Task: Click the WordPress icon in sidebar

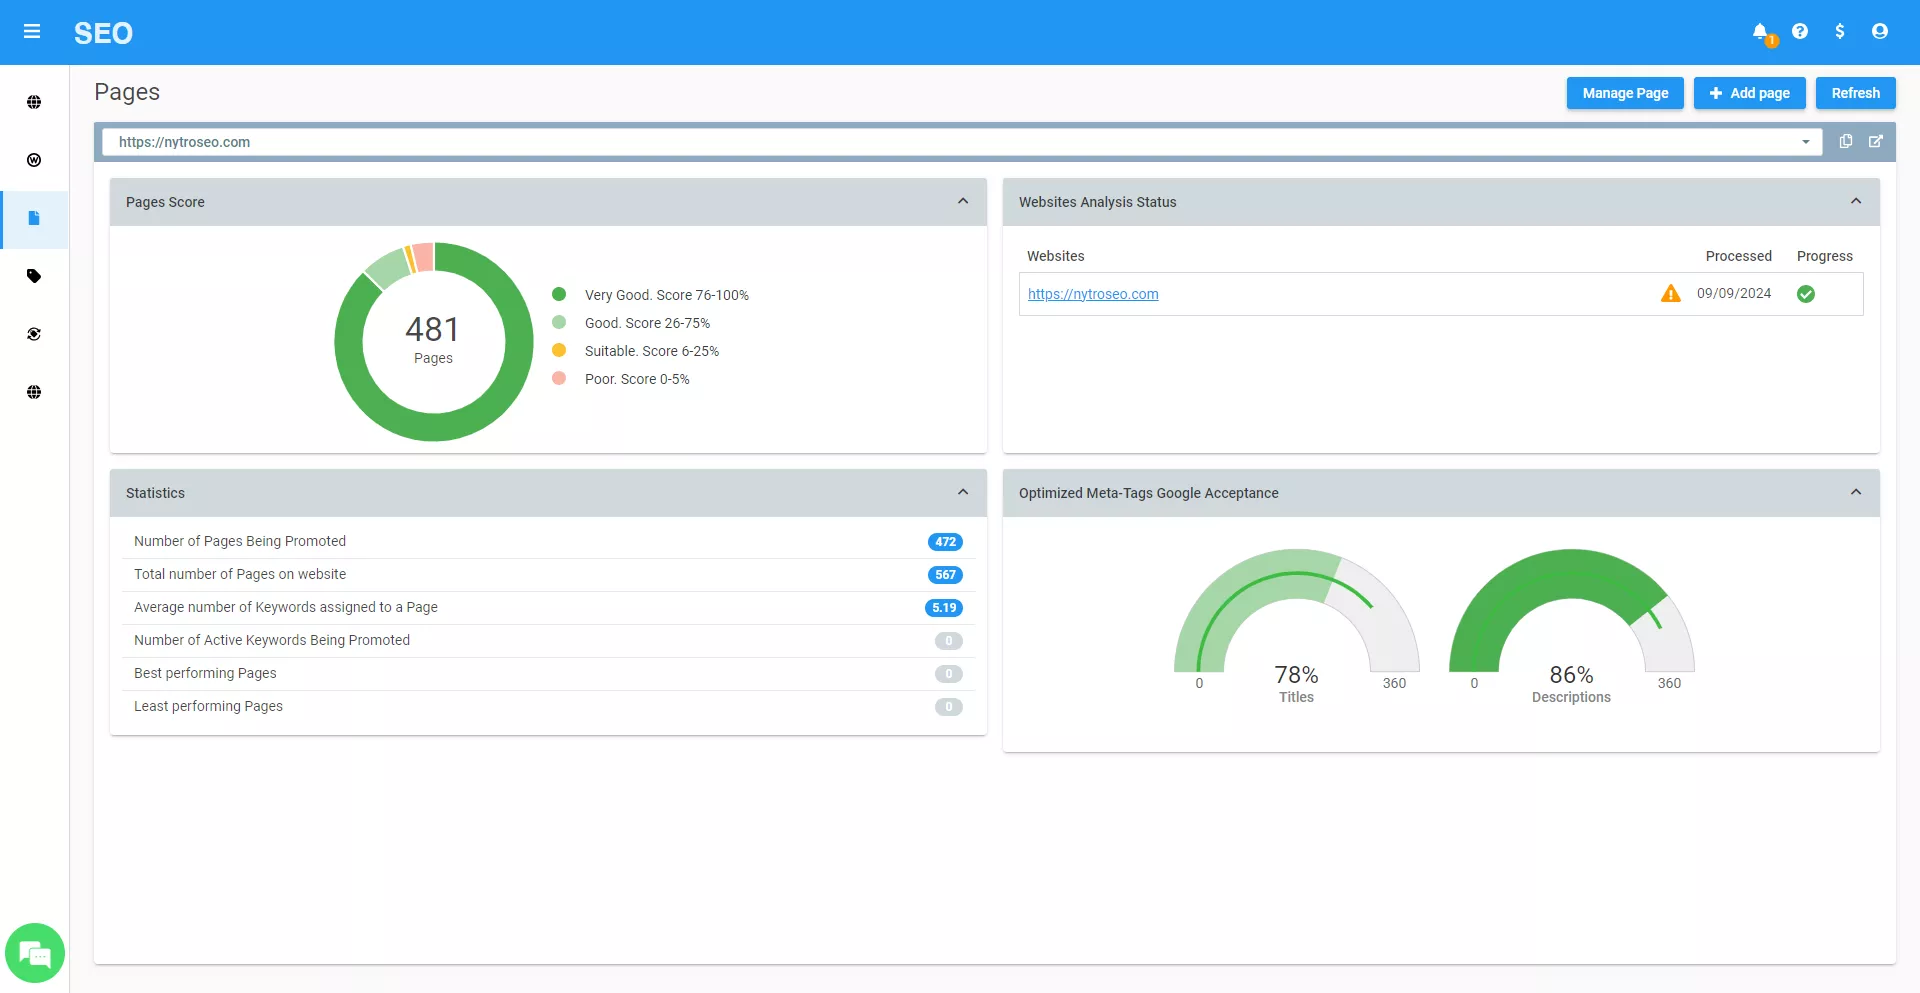Action: tap(34, 160)
